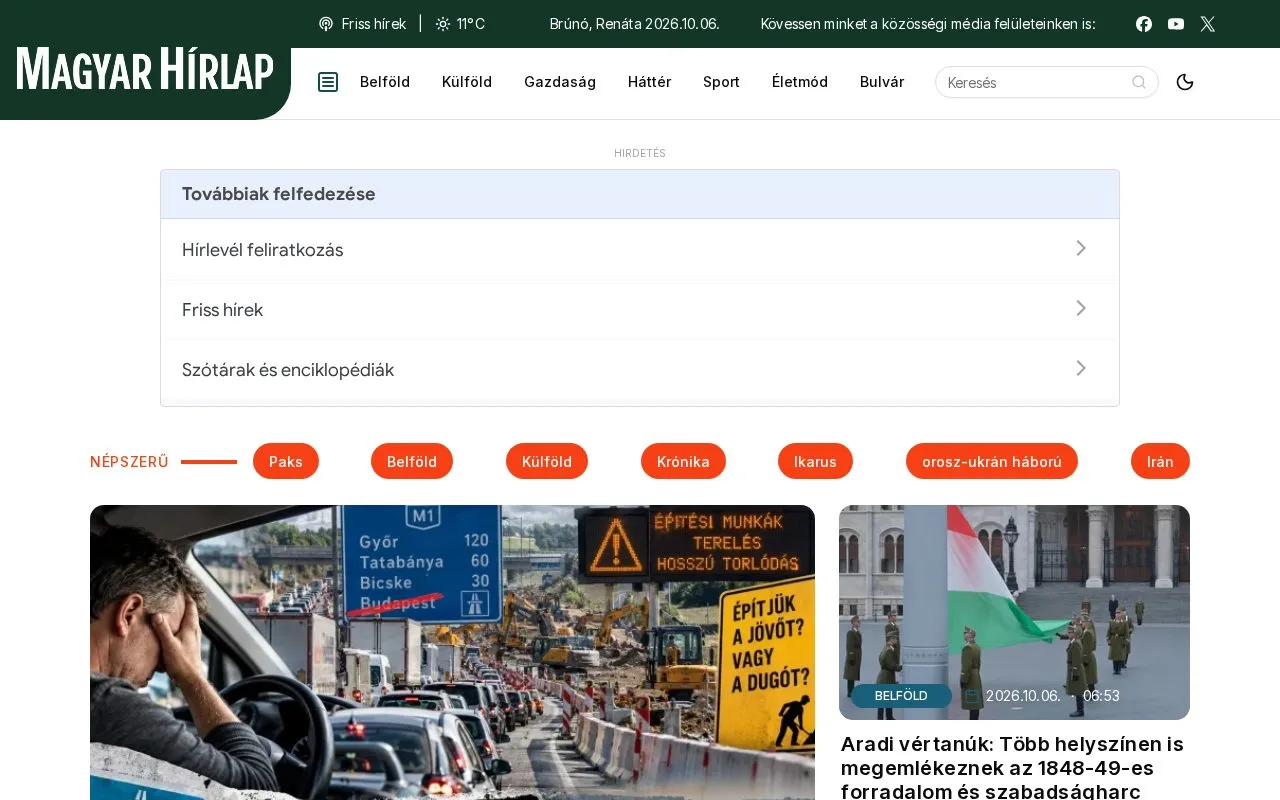Open the full menu list icon
Viewport: 1280px width, 800px height.
click(328, 82)
